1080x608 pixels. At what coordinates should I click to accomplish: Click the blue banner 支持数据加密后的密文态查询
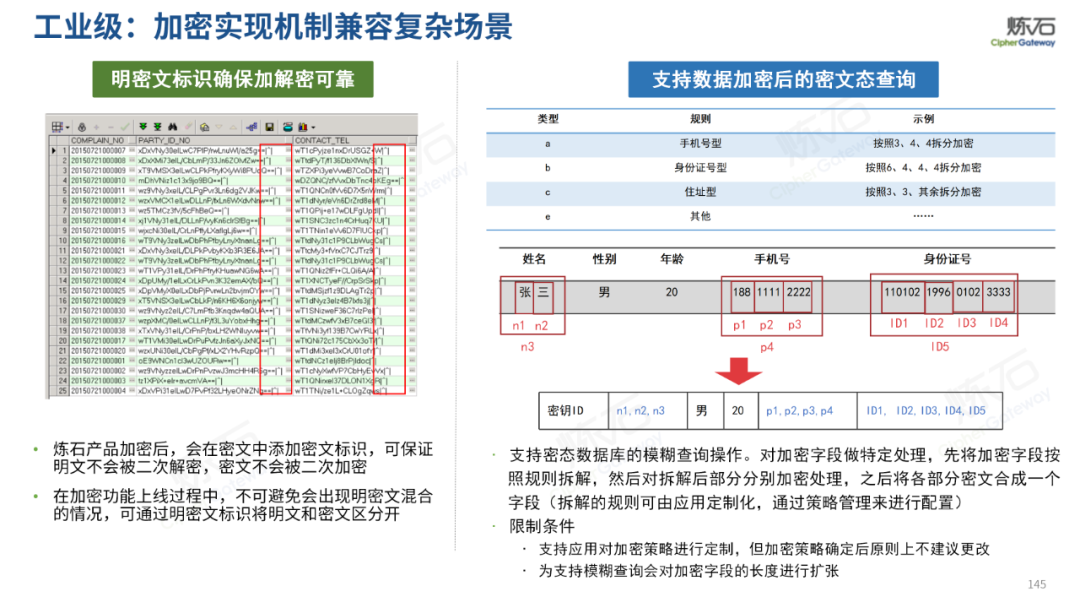pos(783,80)
